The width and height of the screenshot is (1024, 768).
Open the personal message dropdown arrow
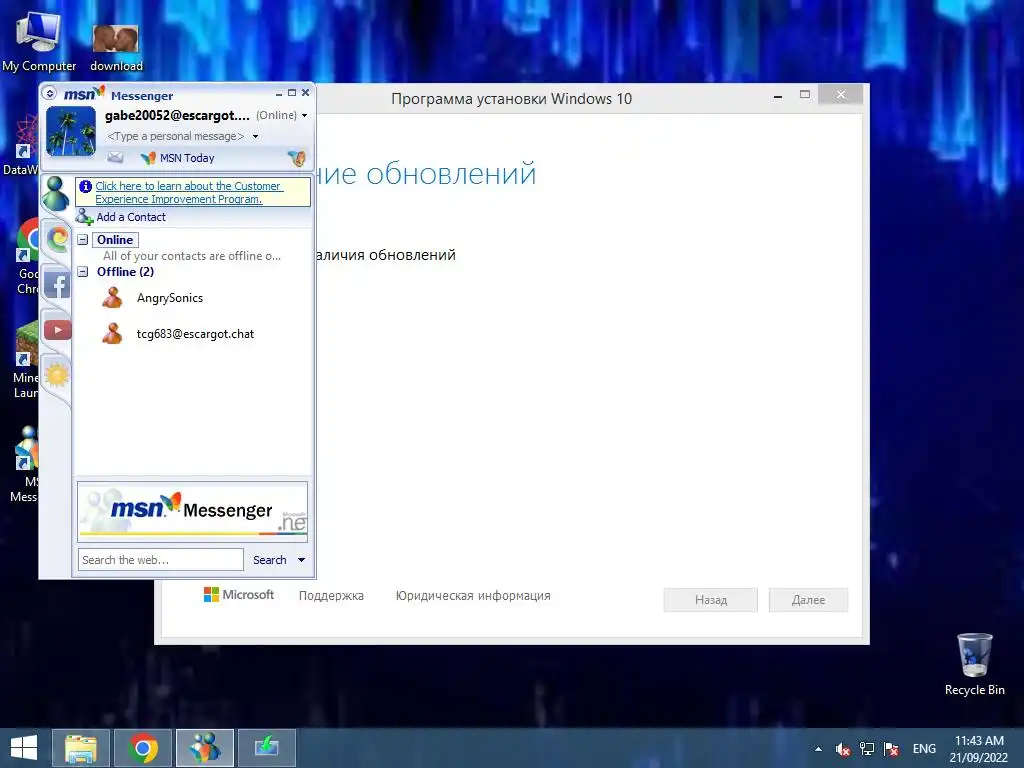255,136
